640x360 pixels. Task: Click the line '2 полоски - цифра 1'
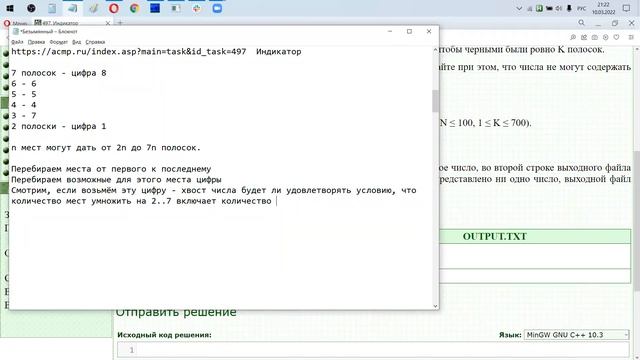[x=58, y=127]
